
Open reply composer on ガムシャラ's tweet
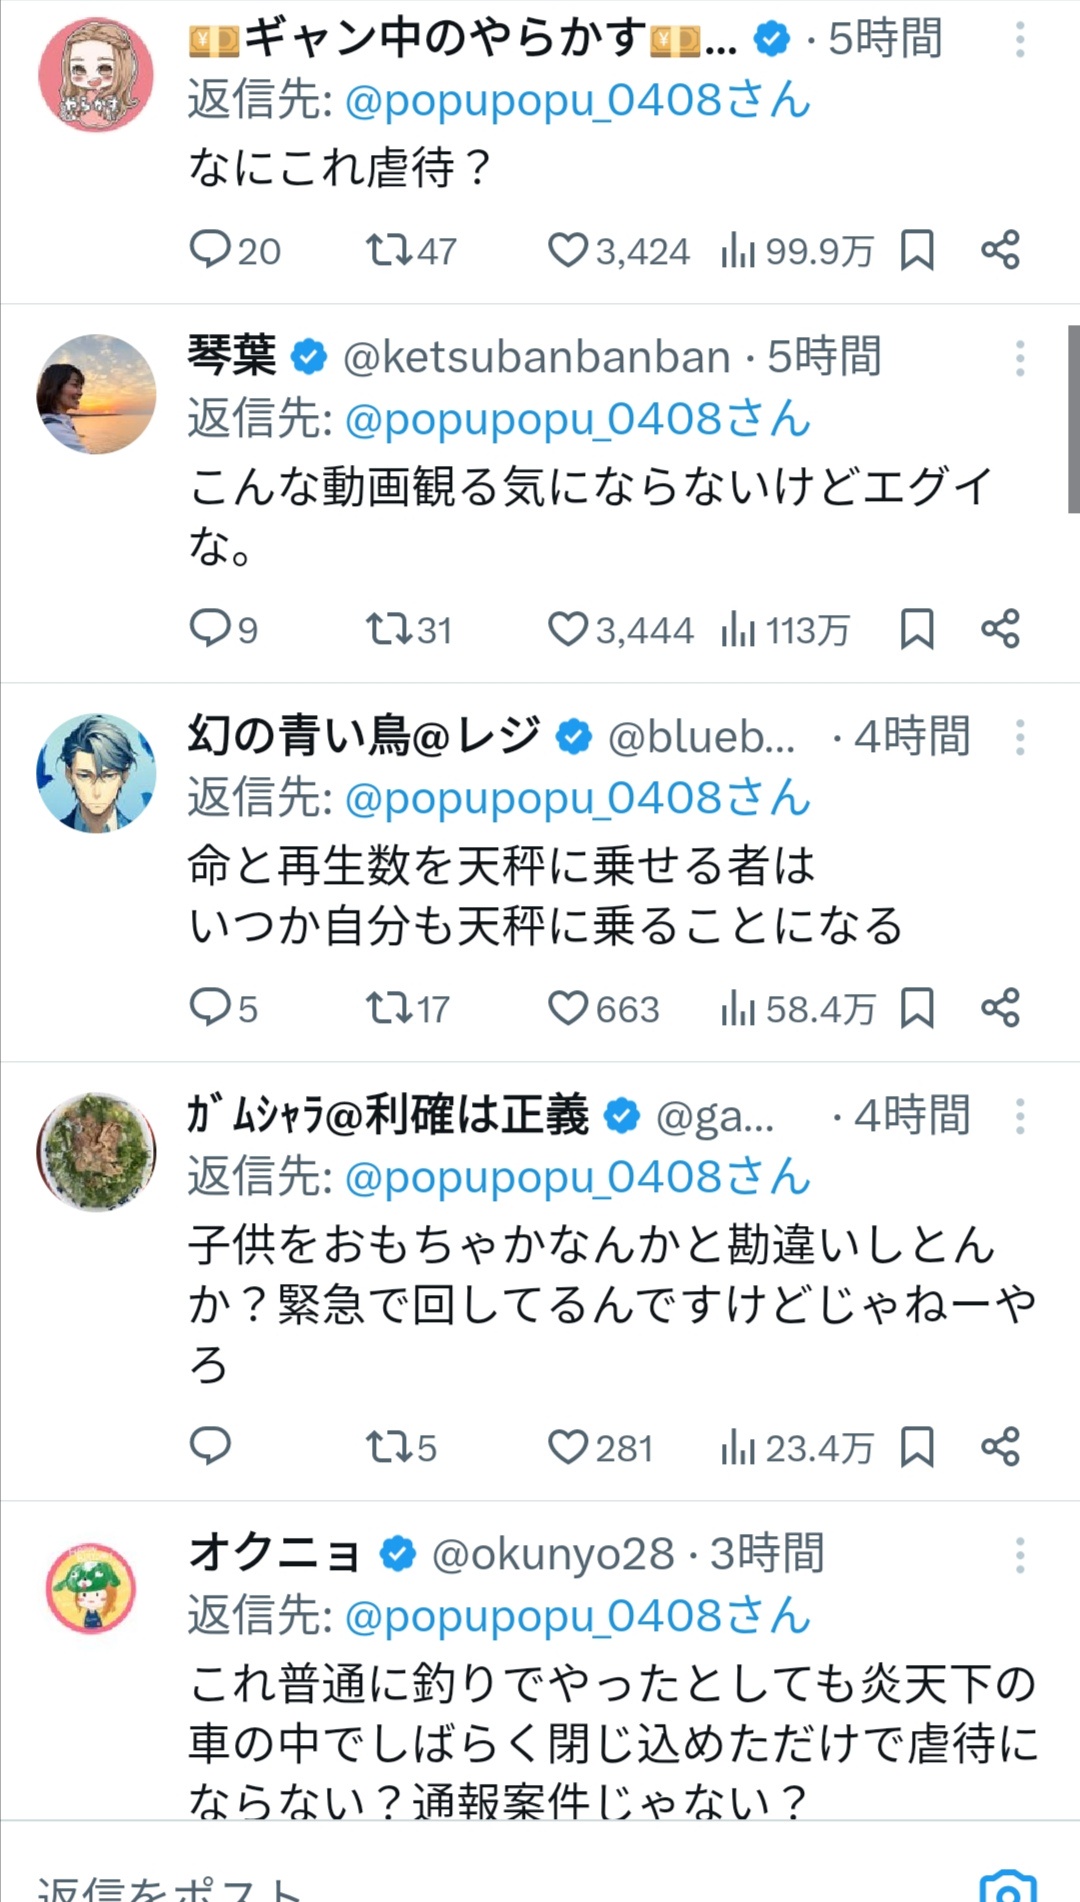point(210,1446)
